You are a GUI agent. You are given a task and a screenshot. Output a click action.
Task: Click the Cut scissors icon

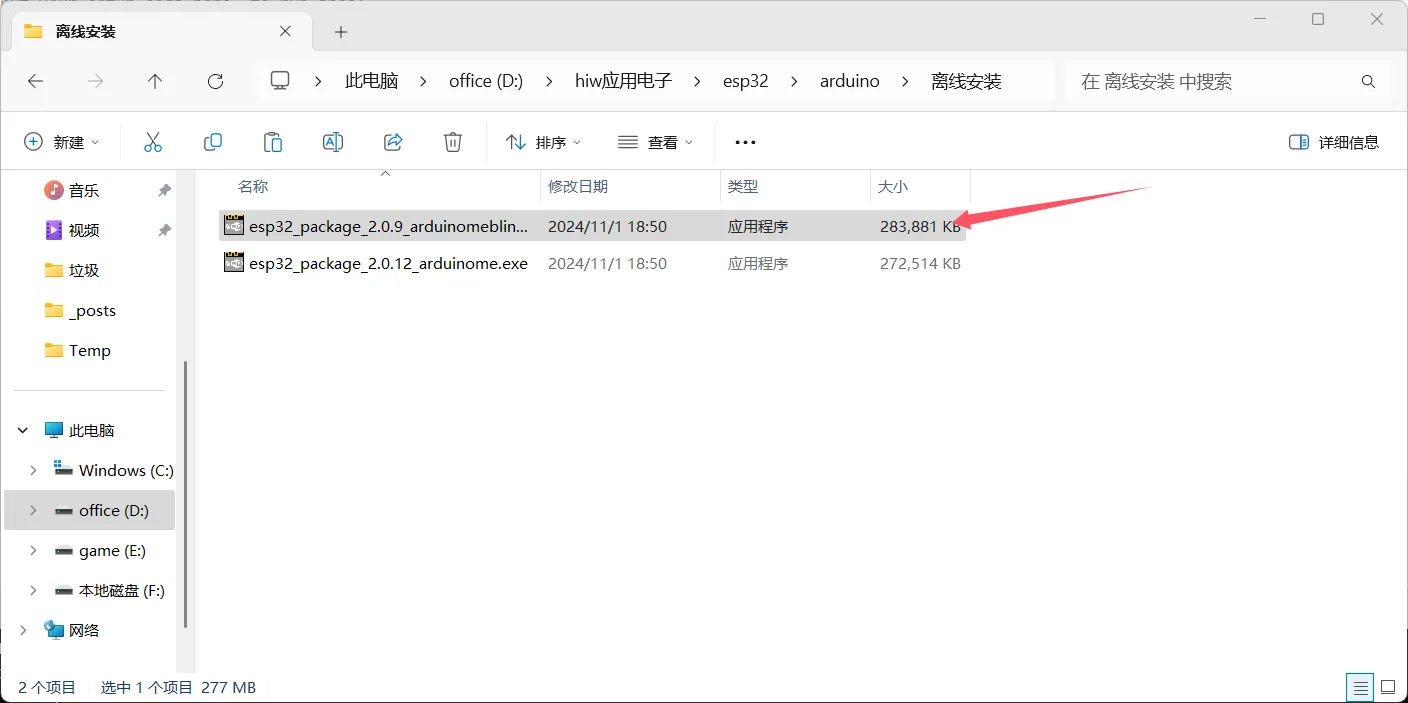coord(153,142)
